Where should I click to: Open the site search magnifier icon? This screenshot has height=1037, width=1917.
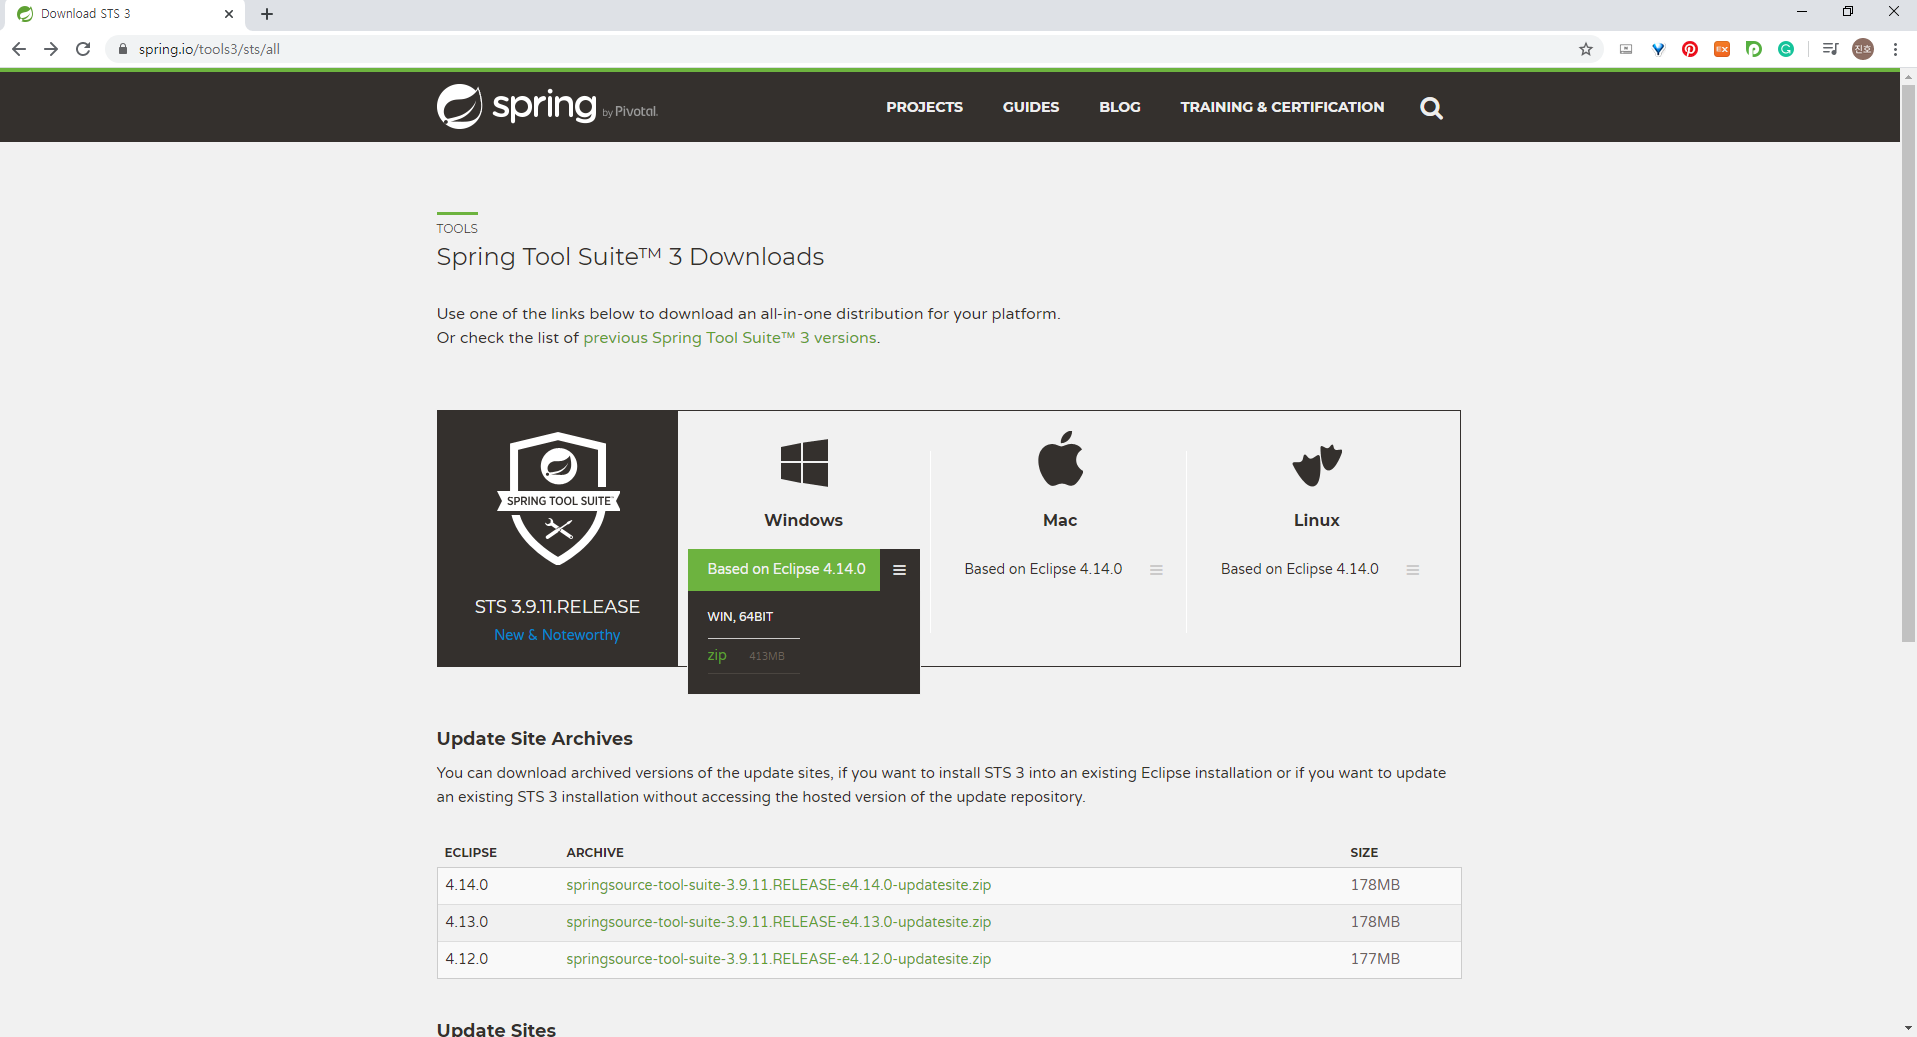[1431, 108]
